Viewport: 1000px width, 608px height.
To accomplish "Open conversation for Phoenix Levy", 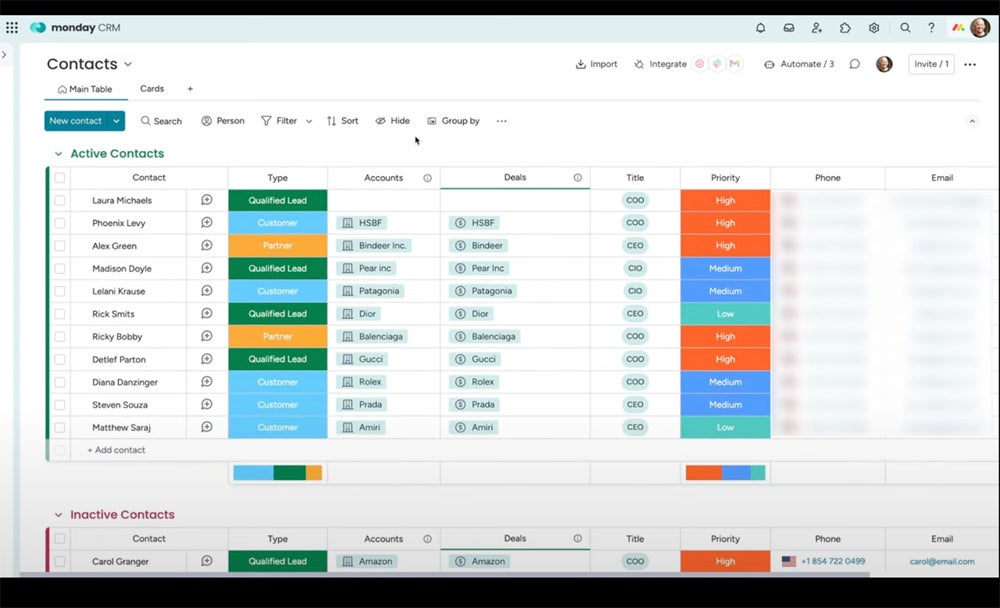I will click(x=207, y=223).
